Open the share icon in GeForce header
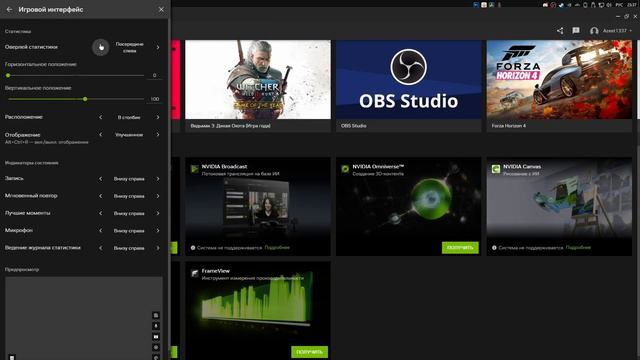The image size is (640, 360). 560,31
